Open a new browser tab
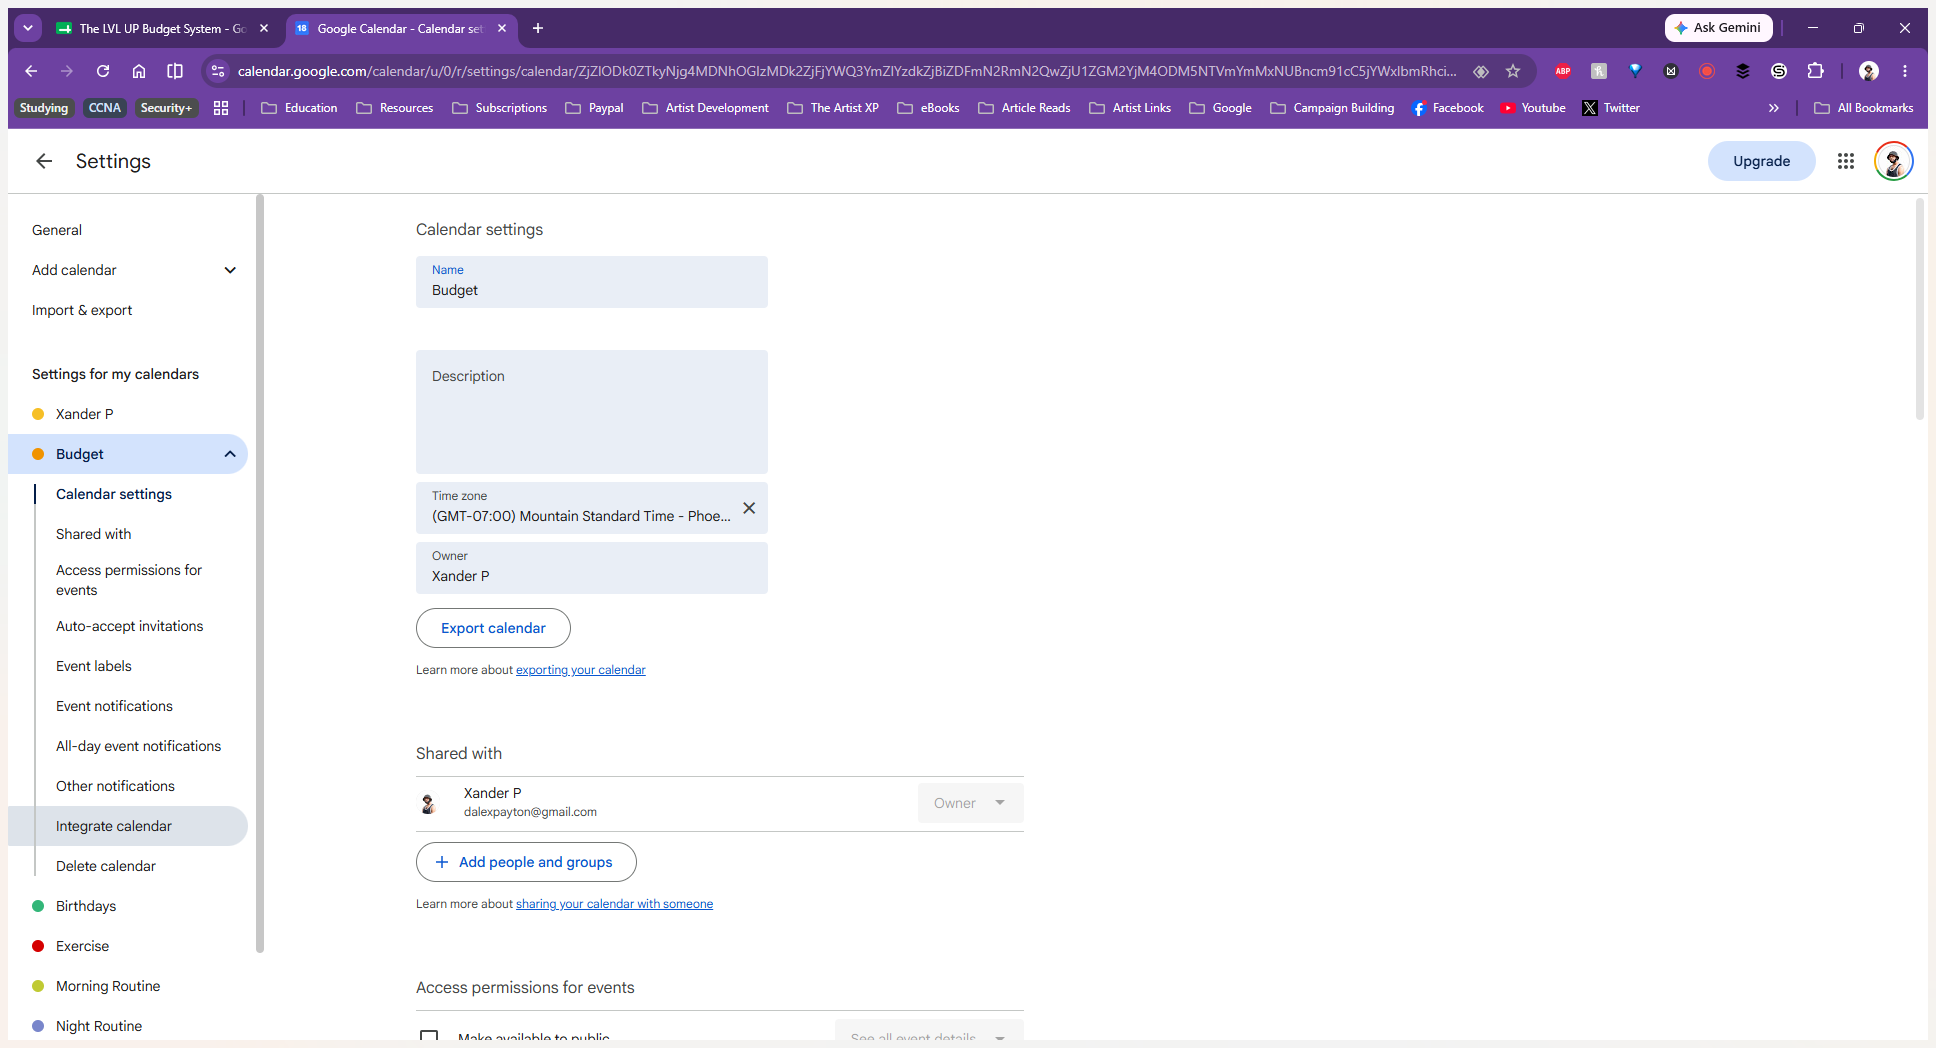 538,28
